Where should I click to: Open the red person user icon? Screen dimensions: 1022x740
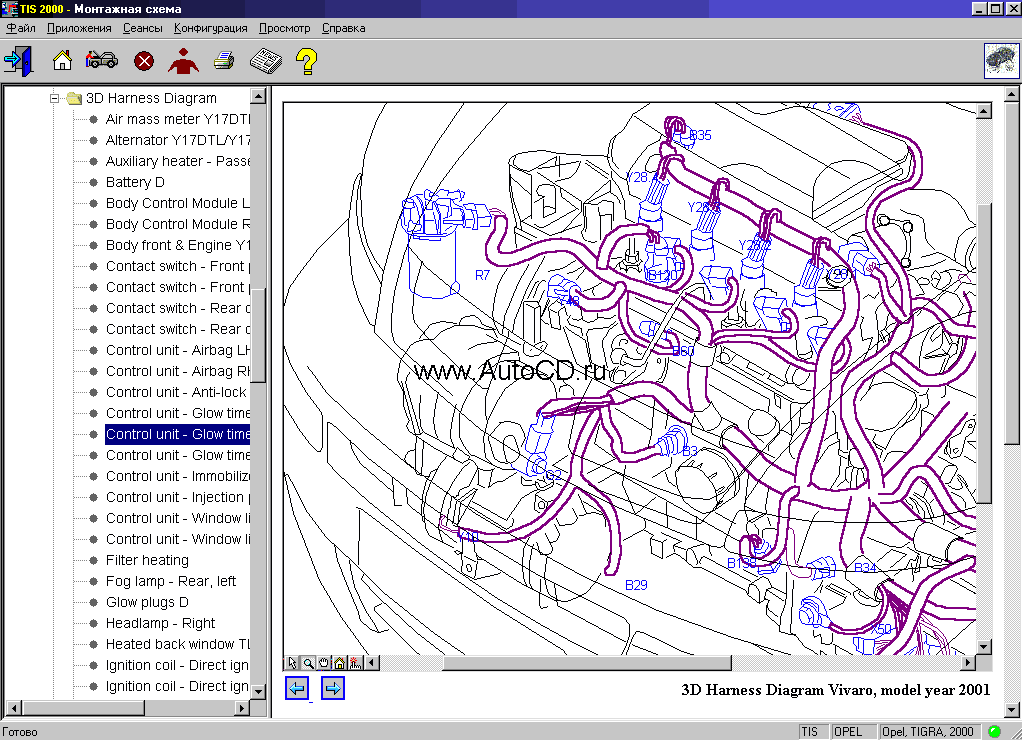(183, 61)
